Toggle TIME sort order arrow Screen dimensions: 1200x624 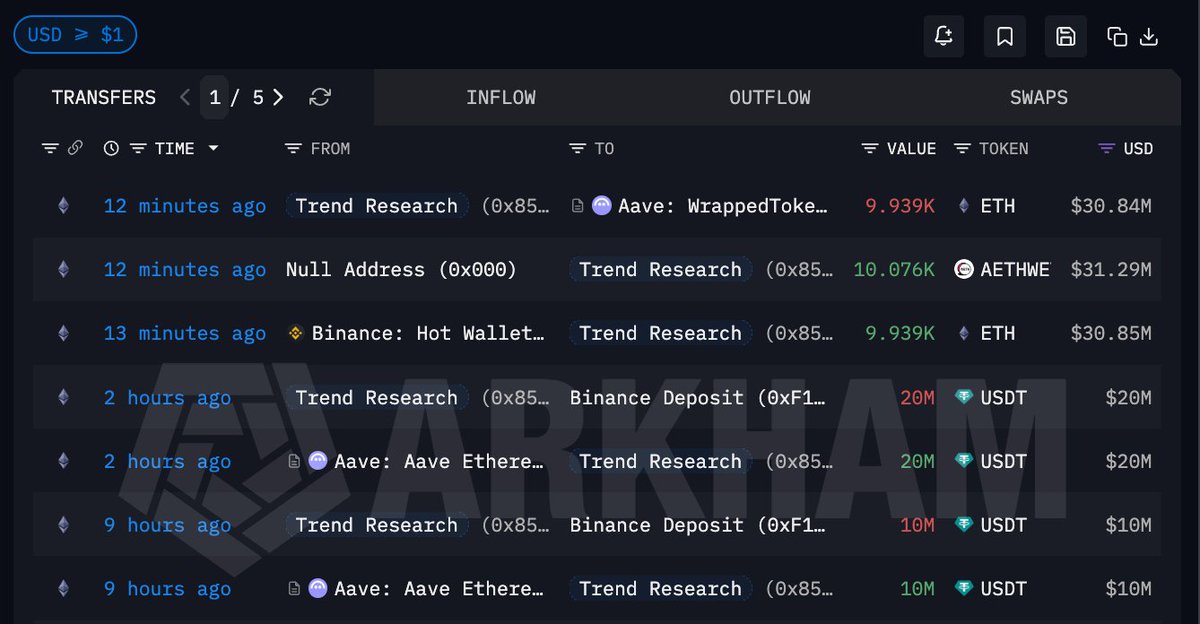coord(213,148)
